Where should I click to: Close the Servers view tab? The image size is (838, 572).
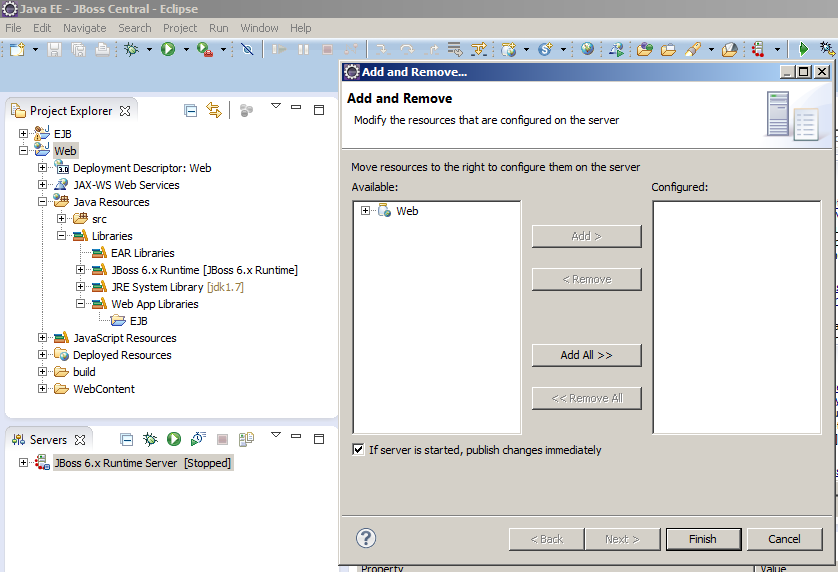click(80, 440)
